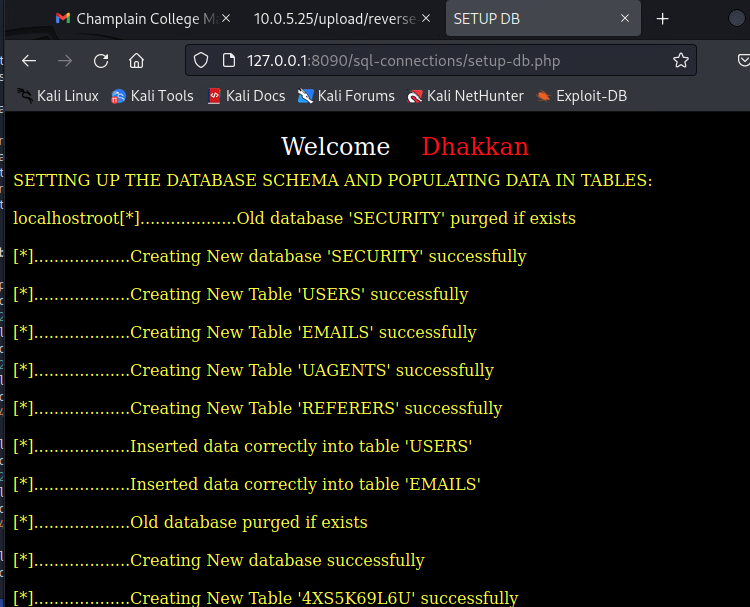750x607 pixels.
Task: Open the Kali Docs bookmark
Action: tap(246, 96)
